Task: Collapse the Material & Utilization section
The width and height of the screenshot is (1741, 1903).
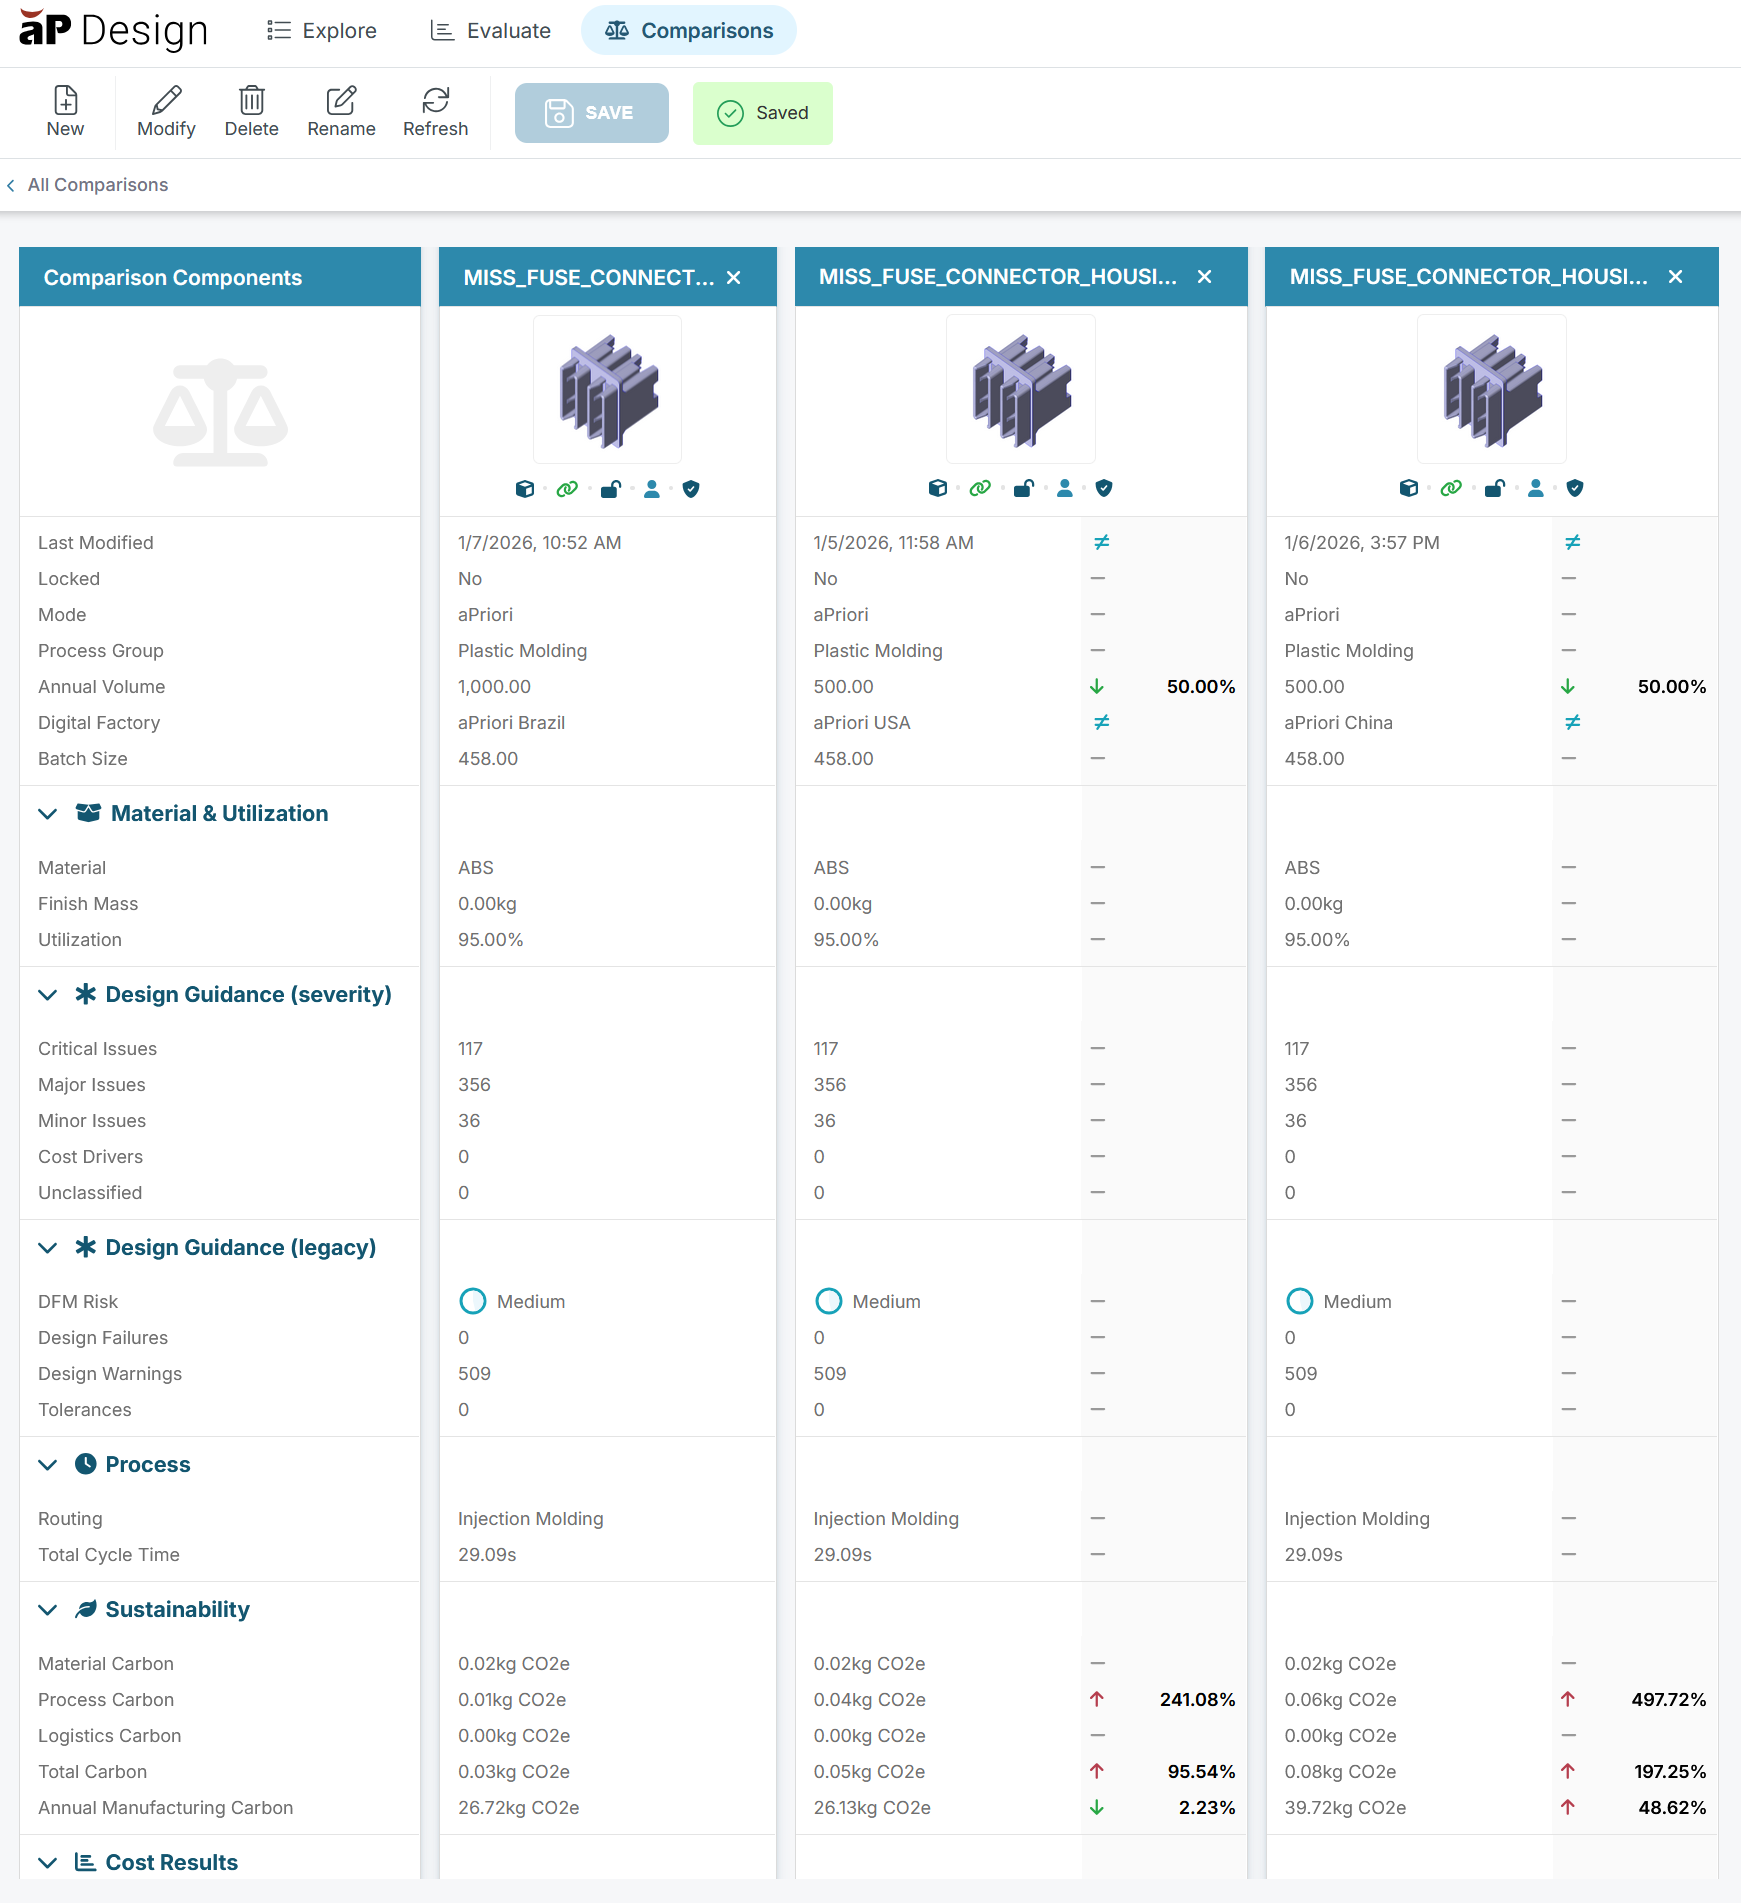Action: (47, 814)
